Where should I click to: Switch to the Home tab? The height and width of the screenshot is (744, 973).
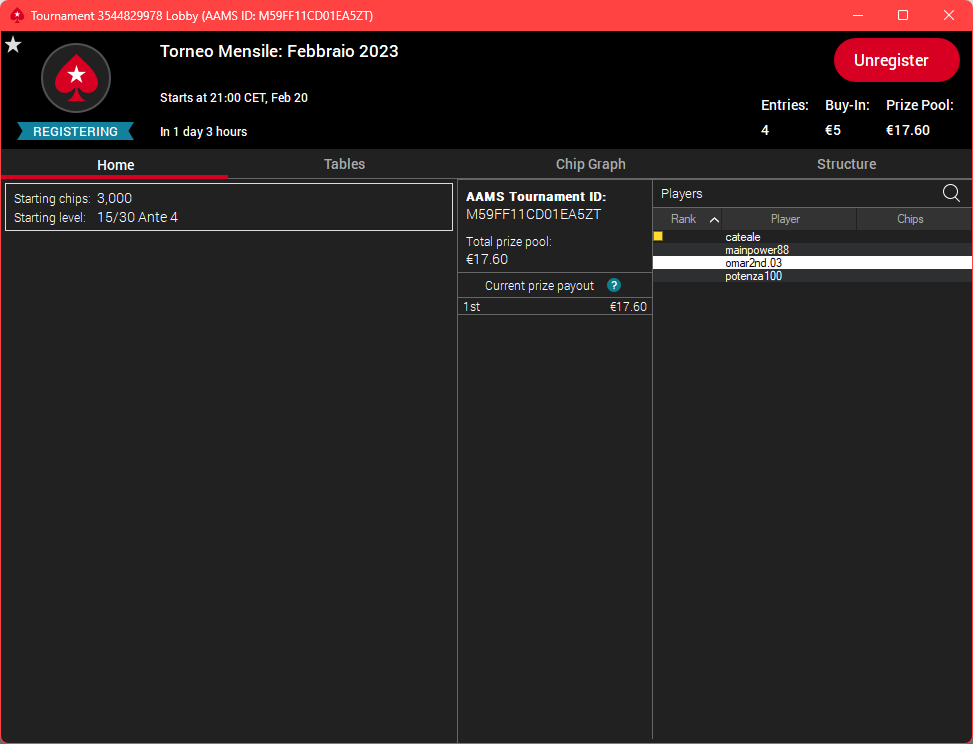pos(115,164)
